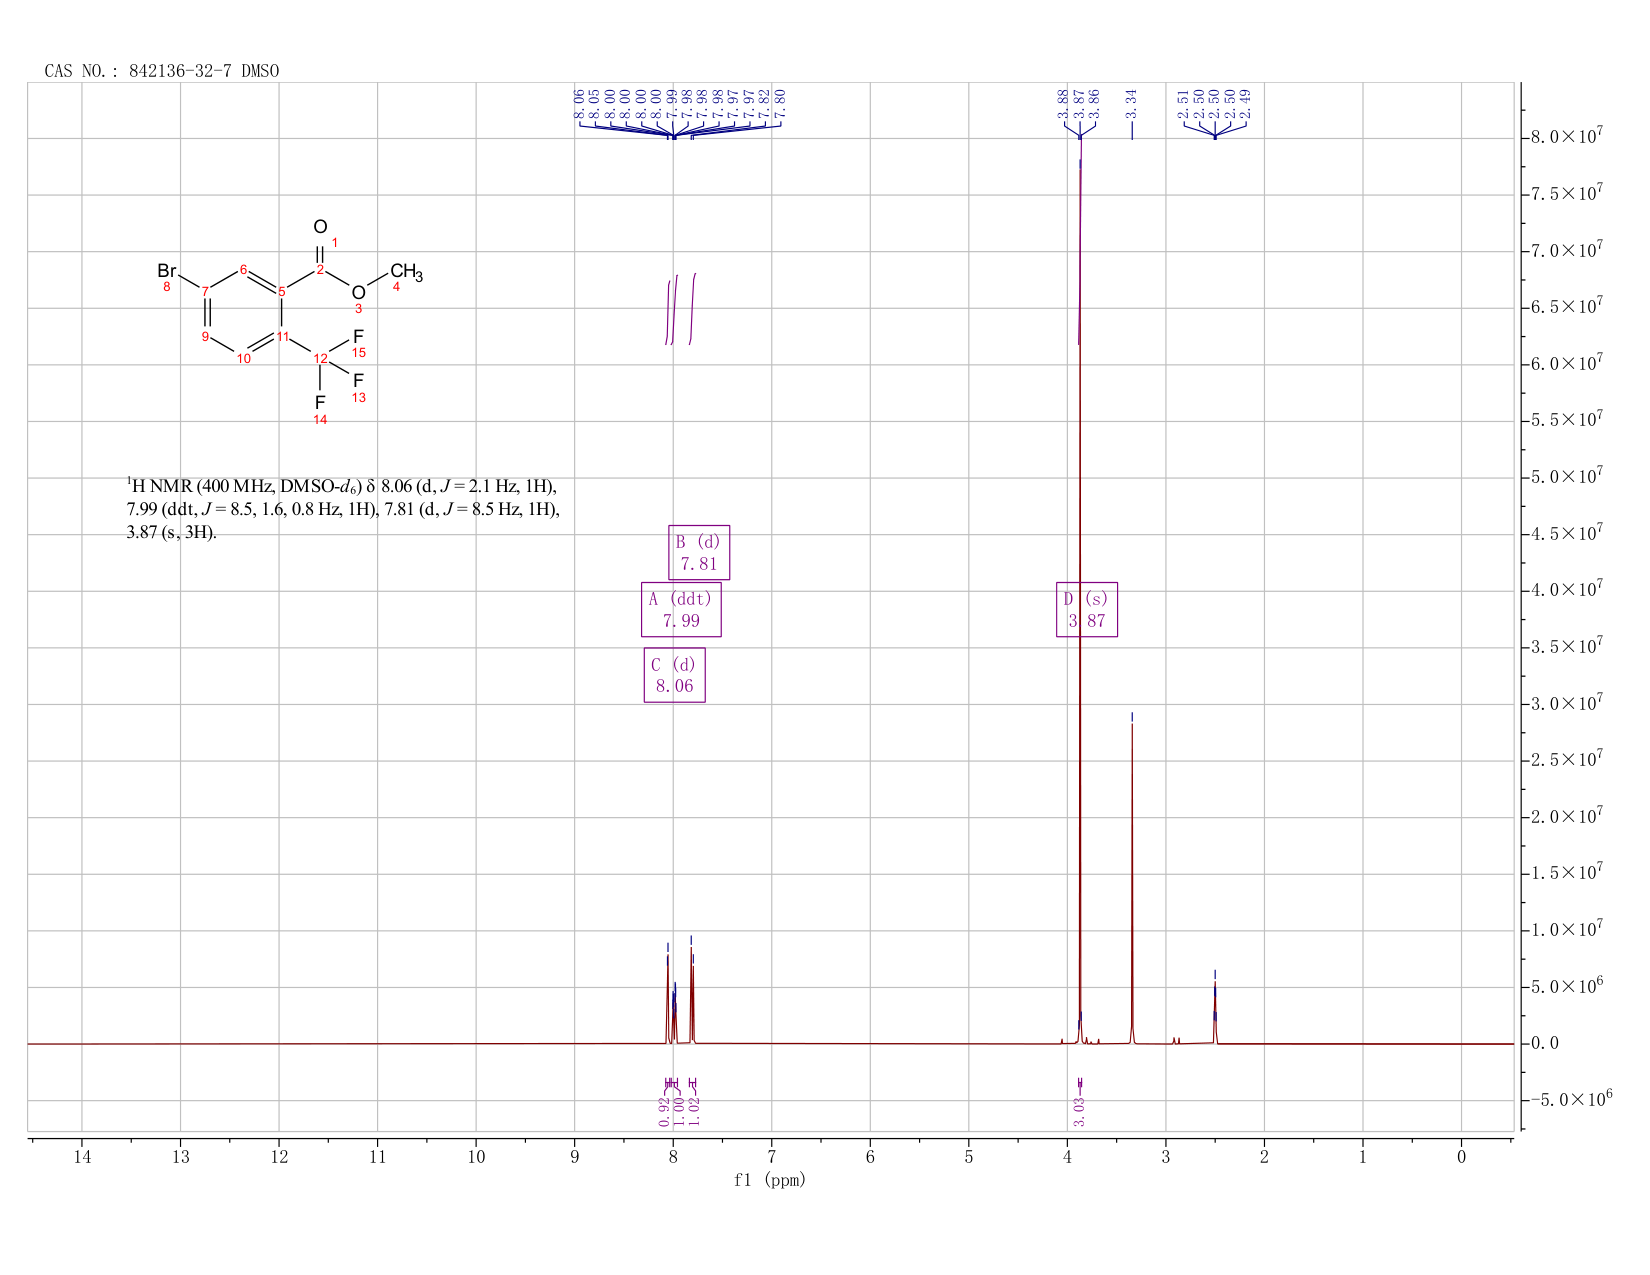
Task: Click the 12 ppm tick label
Action: tap(279, 1157)
